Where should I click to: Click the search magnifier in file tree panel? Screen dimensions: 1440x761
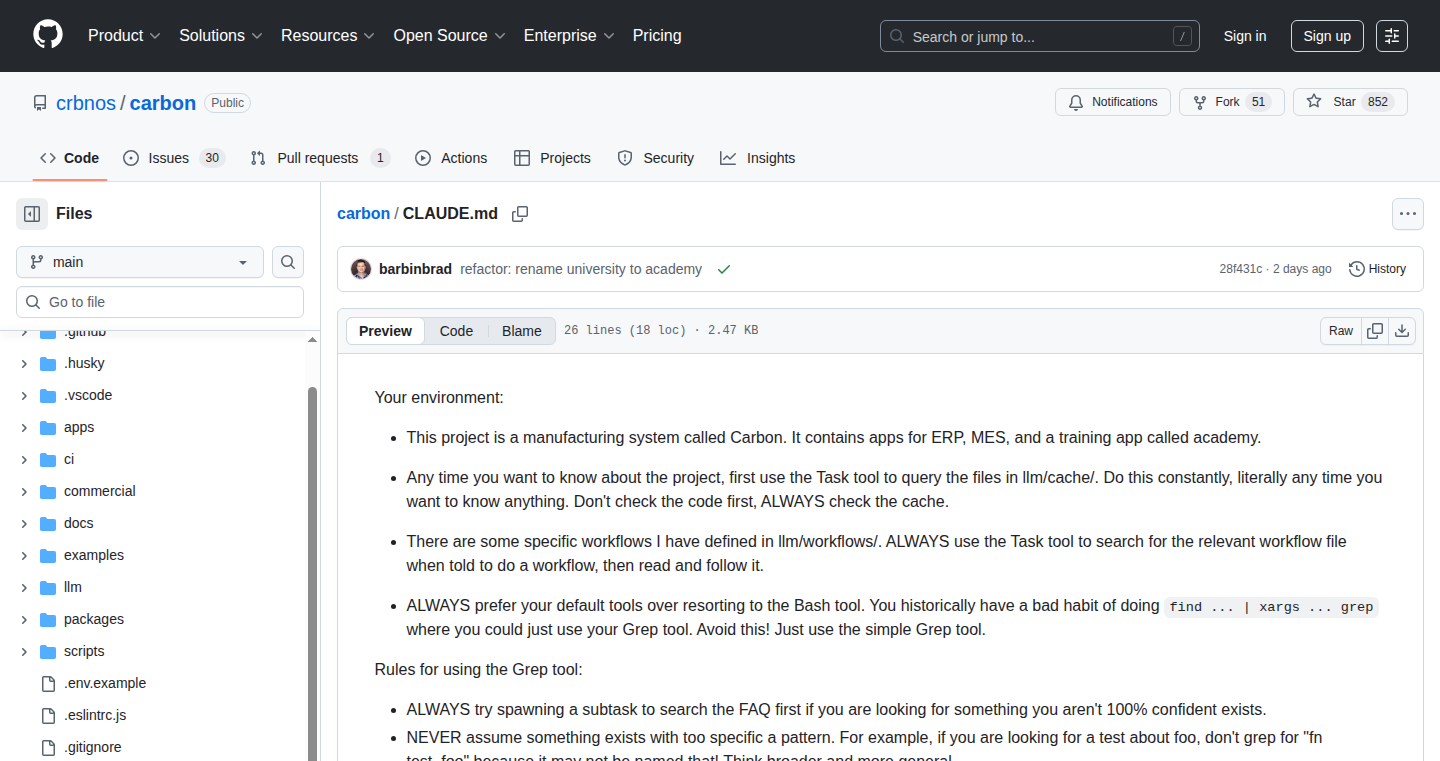coord(288,262)
